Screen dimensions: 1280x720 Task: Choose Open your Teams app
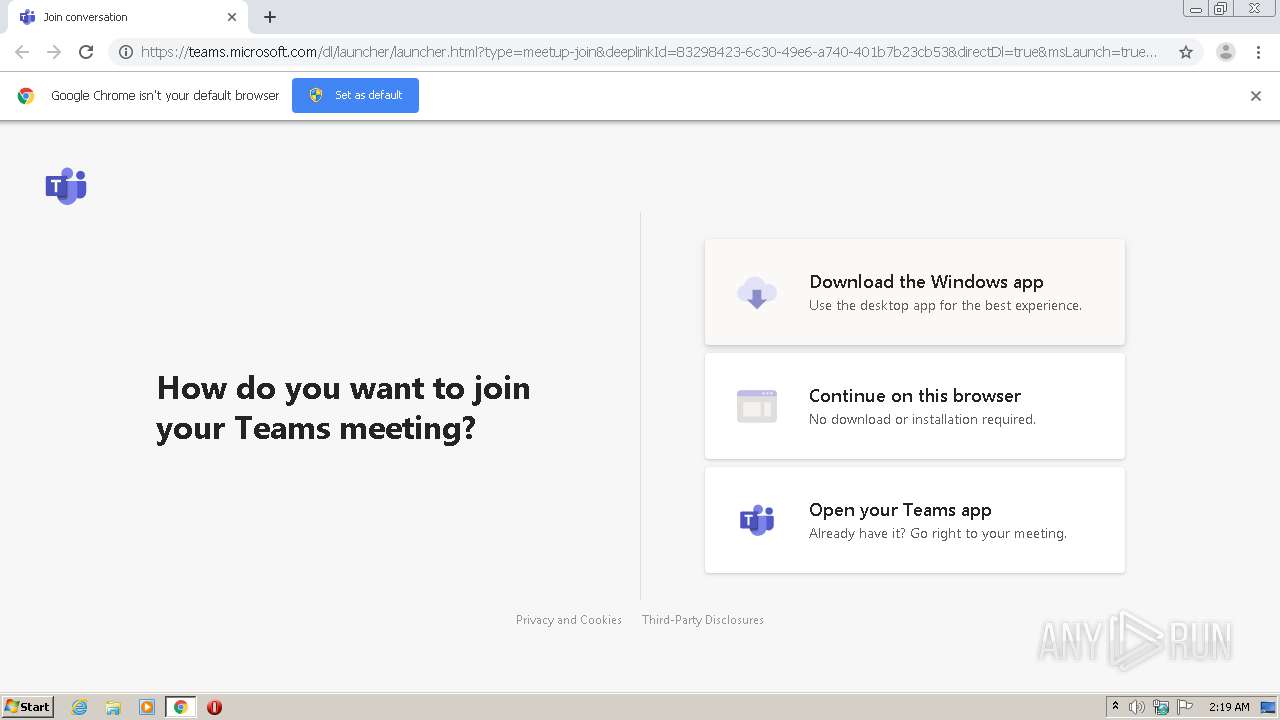point(915,520)
